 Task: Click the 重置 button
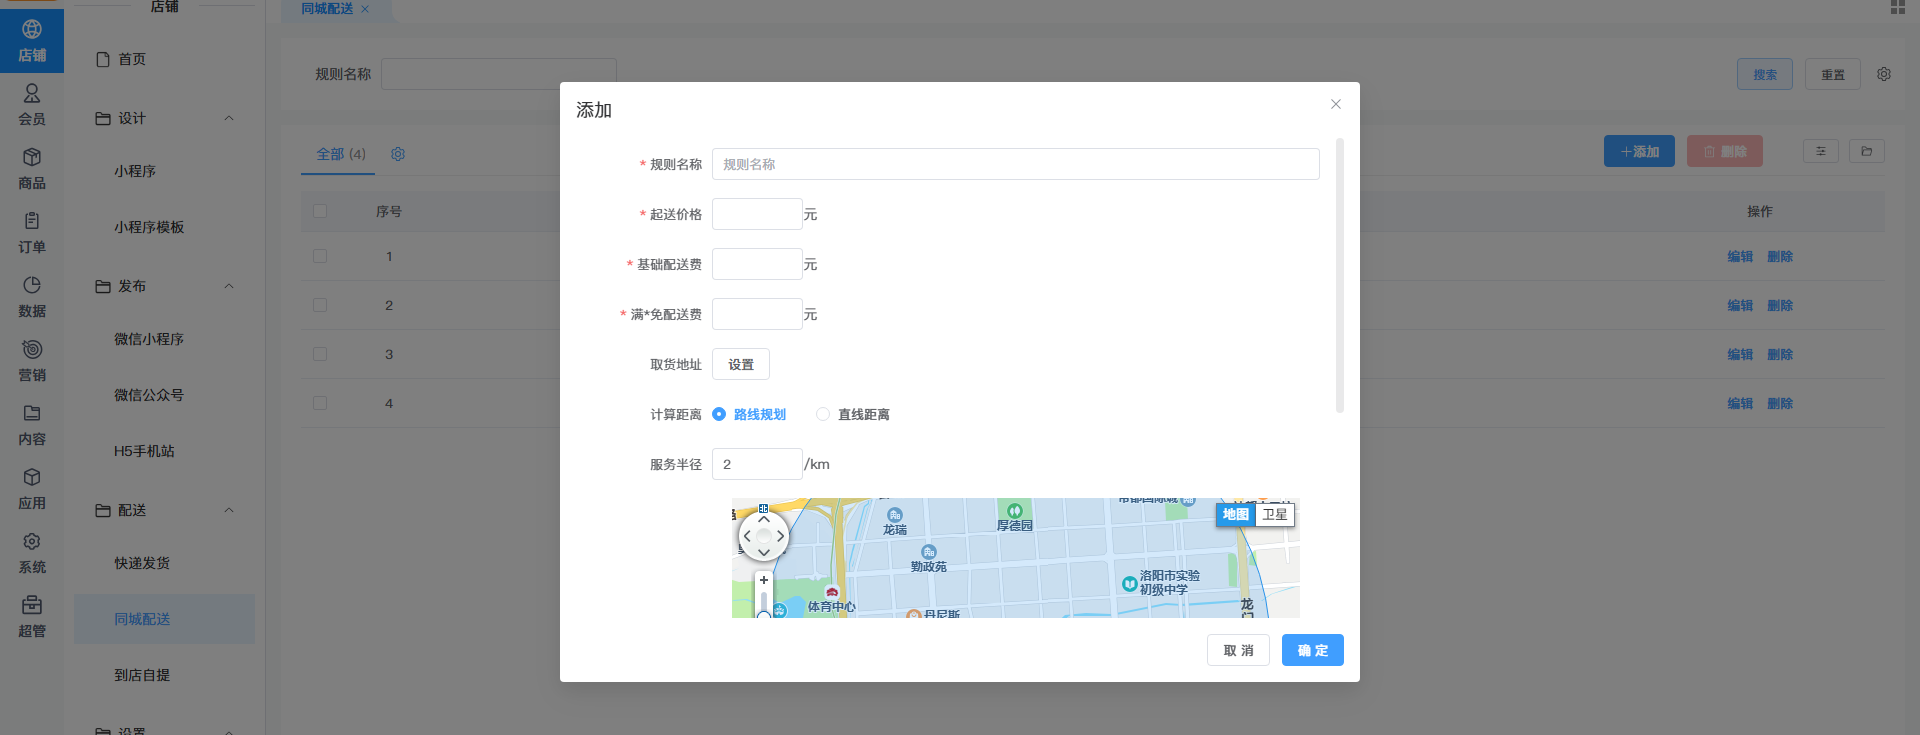pos(1833,74)
